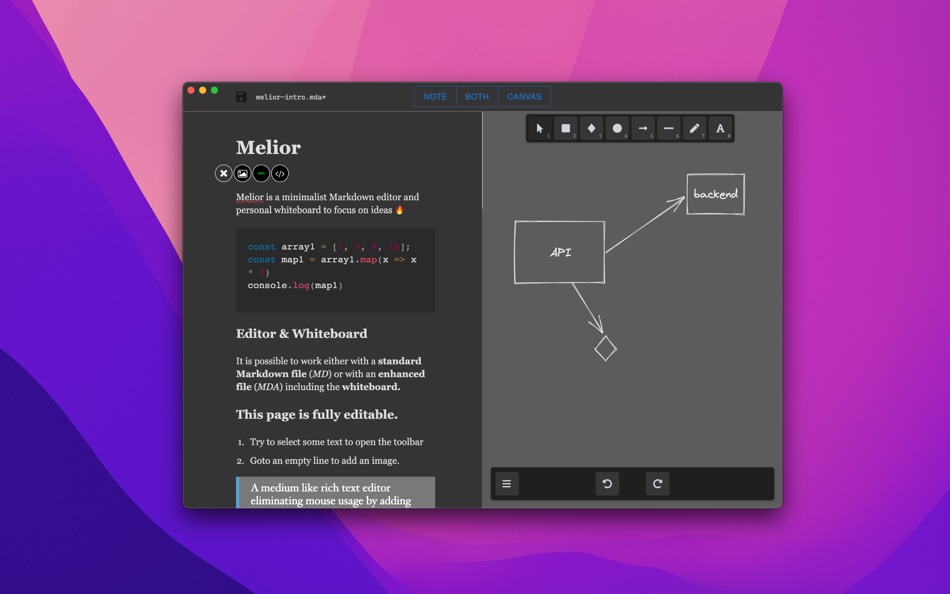Click the arrow from API to backend
This screenshot has width=950, height=594.
point(645,225)
